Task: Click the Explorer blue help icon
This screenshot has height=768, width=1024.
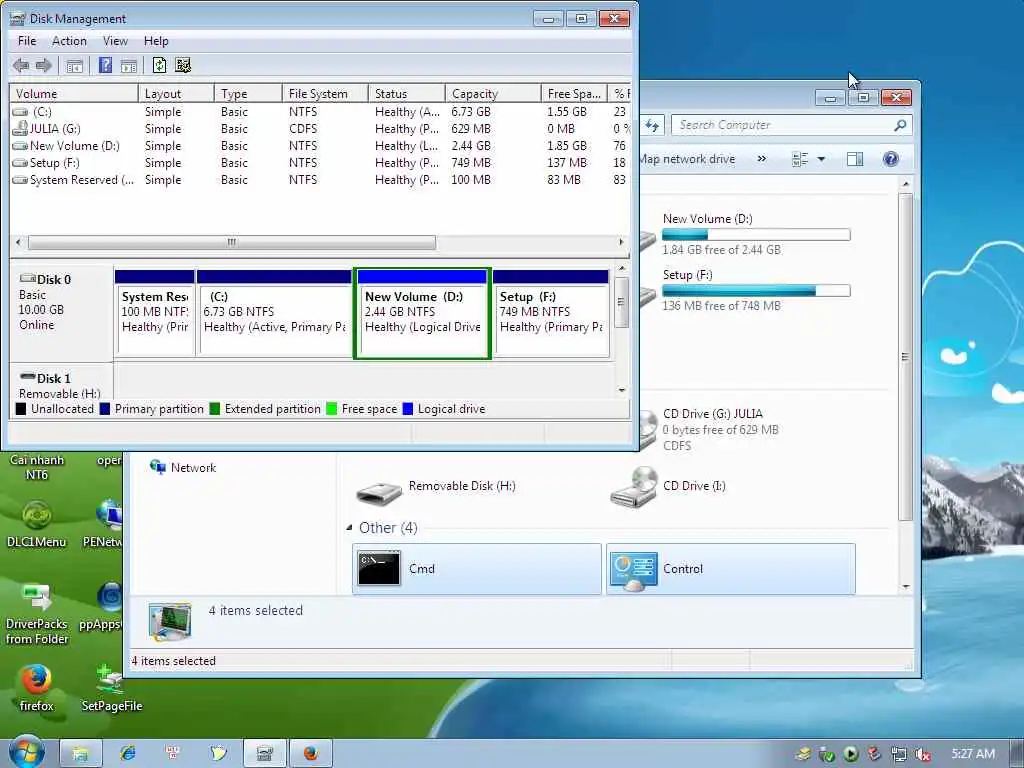Action: [x=891, y=159]
